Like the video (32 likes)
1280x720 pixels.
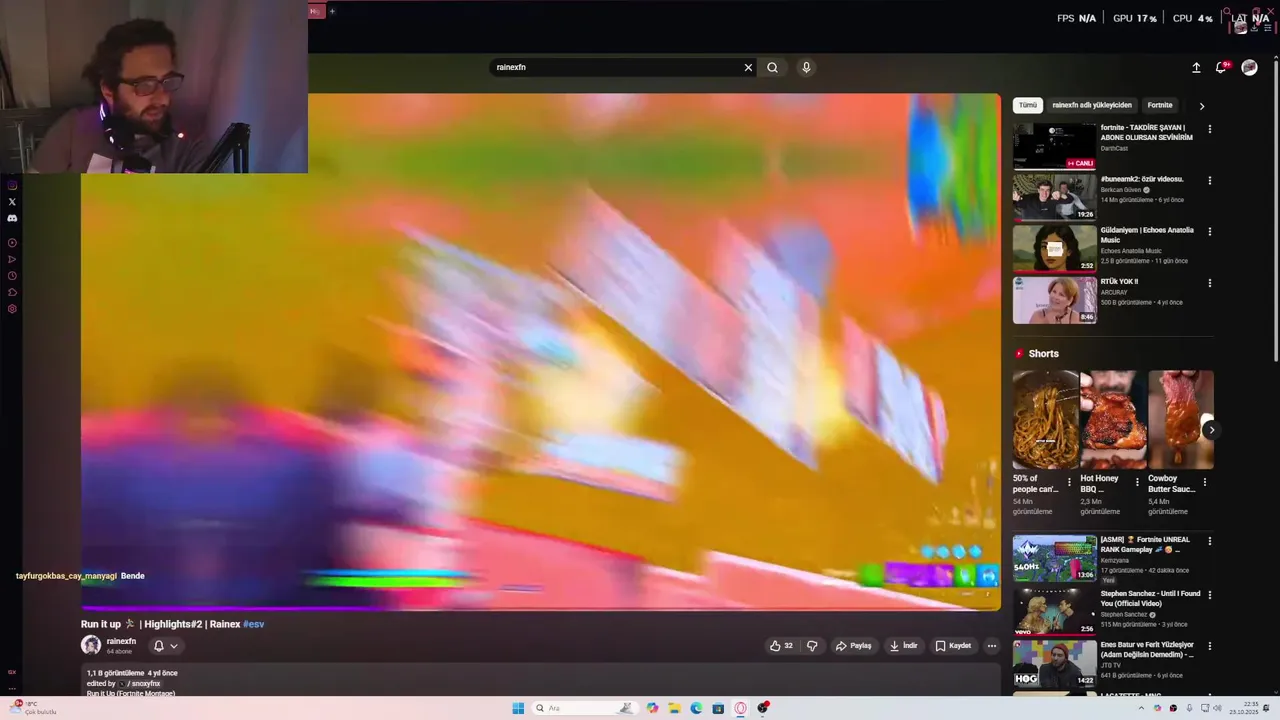tap(781, 646)
